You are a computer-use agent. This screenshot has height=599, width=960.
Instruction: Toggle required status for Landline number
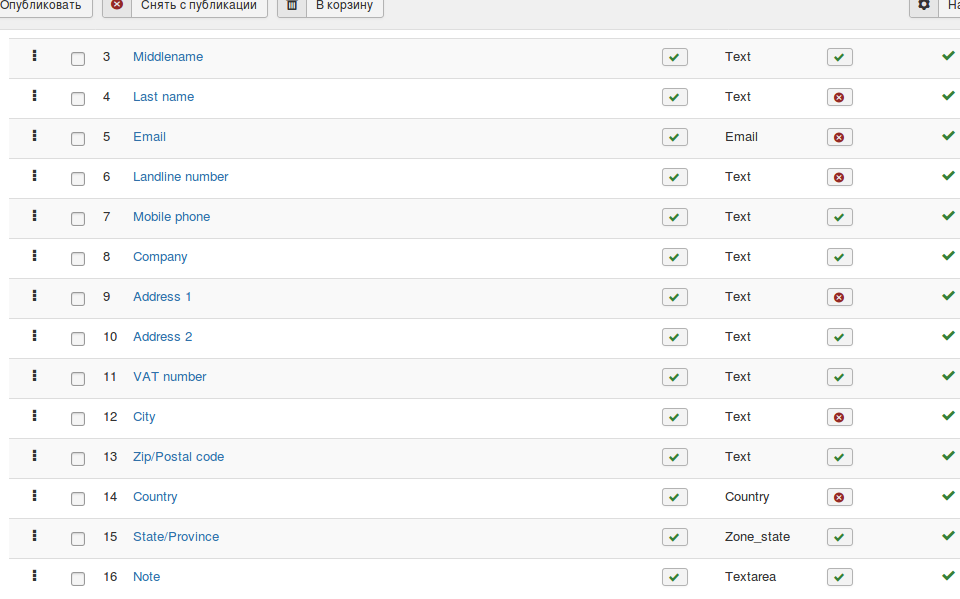[x=839, y=177]
